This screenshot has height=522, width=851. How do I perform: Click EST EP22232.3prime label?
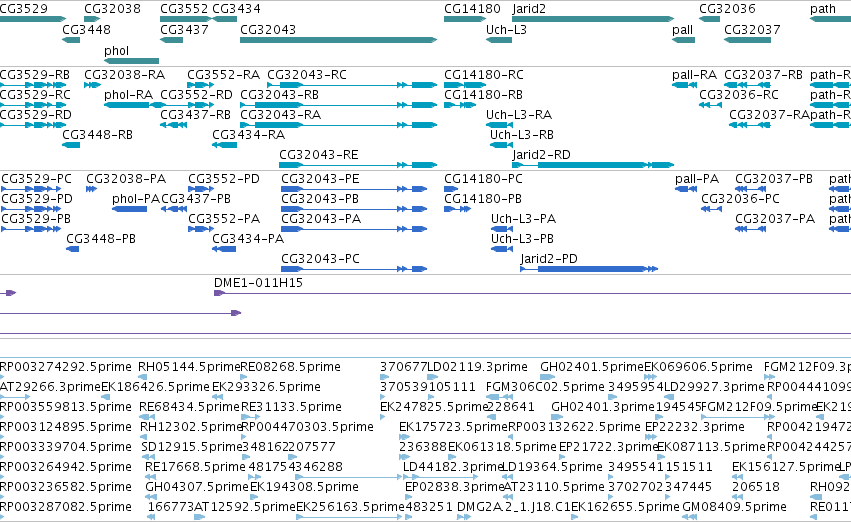click(x=695, y=426)
